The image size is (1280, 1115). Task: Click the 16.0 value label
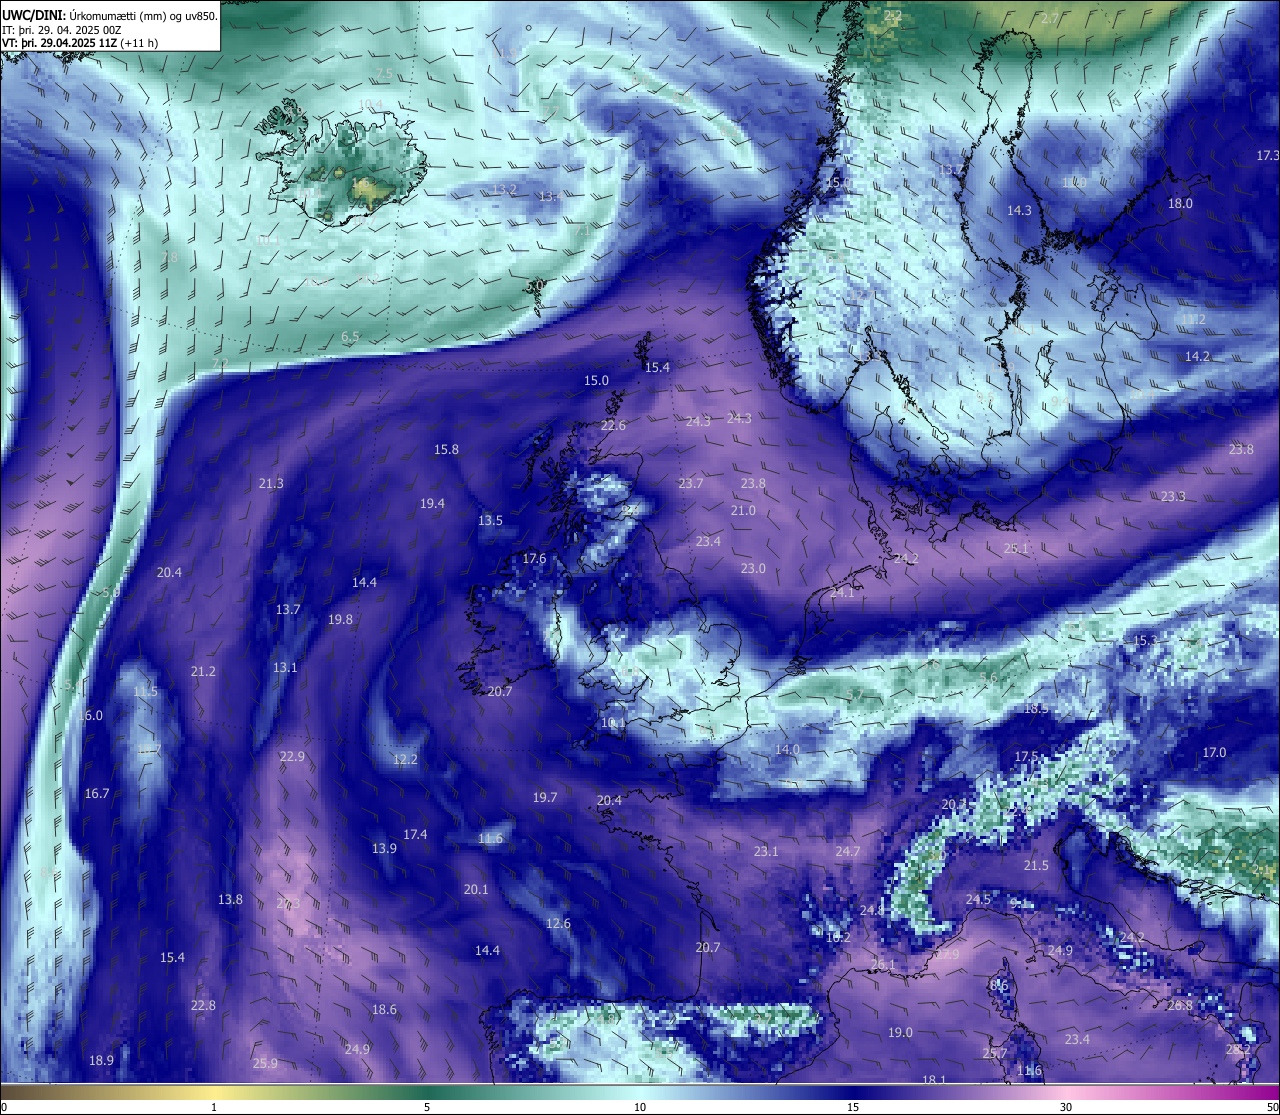pyautogui.click(x=90, y=715)
